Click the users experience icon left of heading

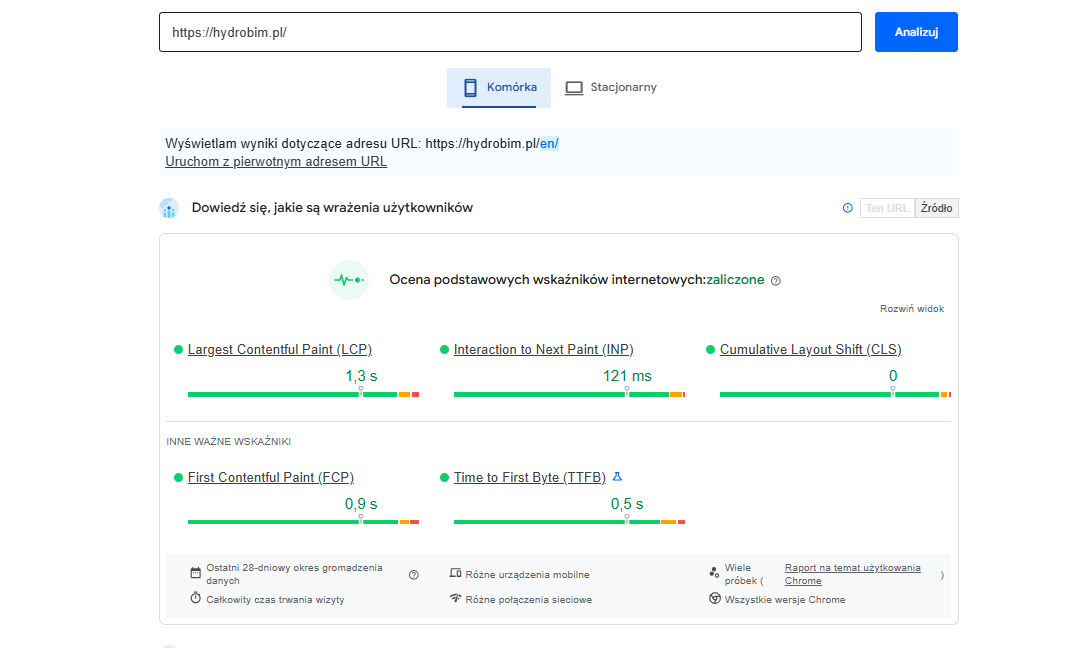click(169, 208)
